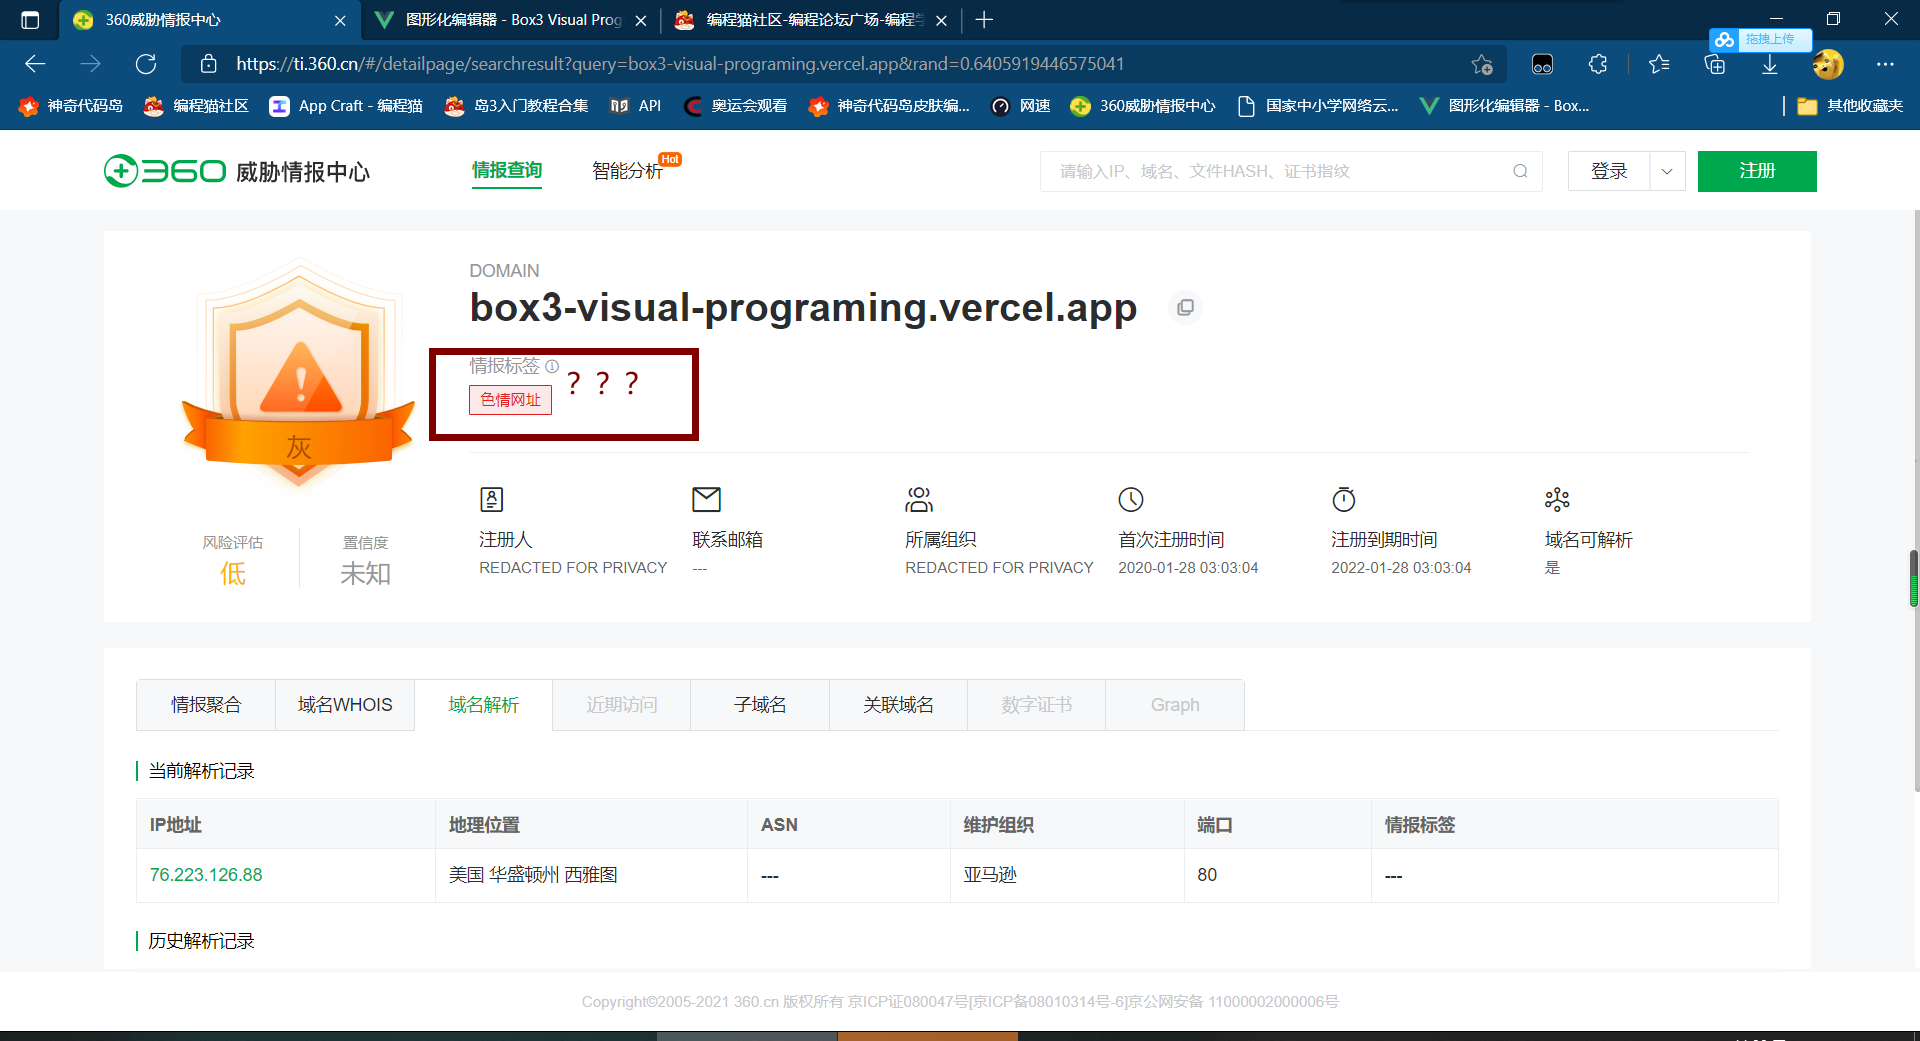
Task: Open the 情报查询 menu
Action: tap(507, 171)
